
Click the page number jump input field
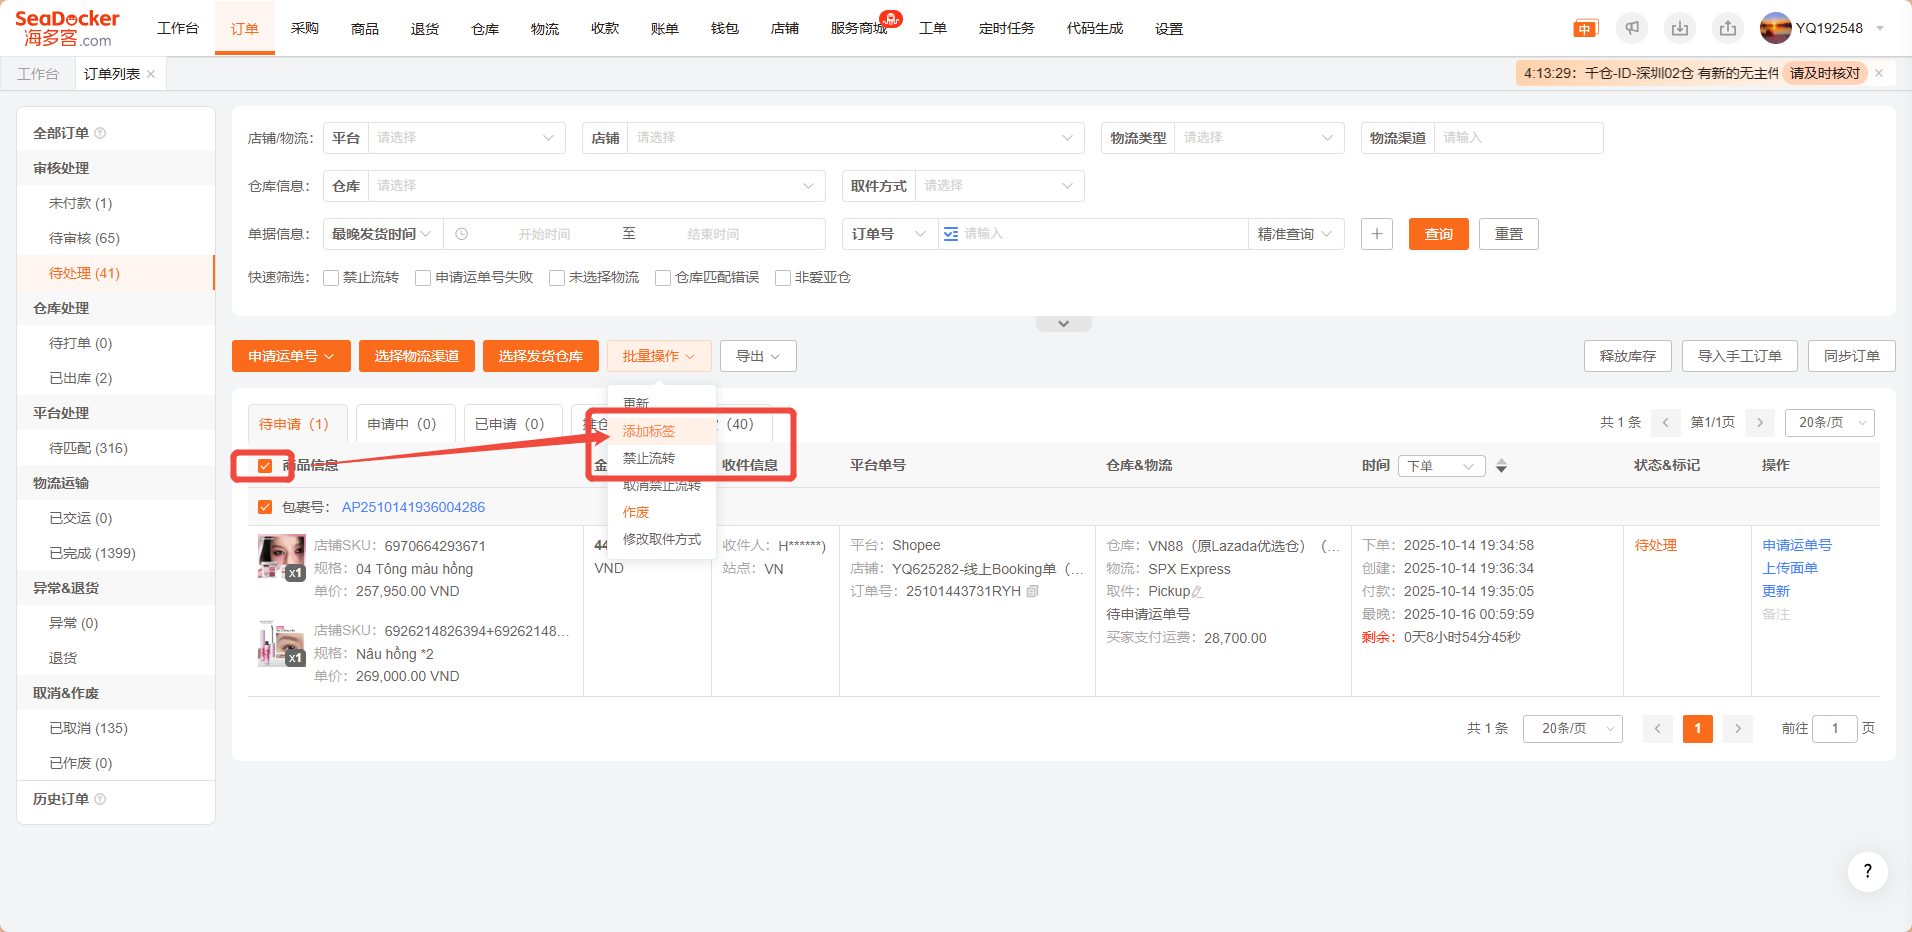point(1834,729)
